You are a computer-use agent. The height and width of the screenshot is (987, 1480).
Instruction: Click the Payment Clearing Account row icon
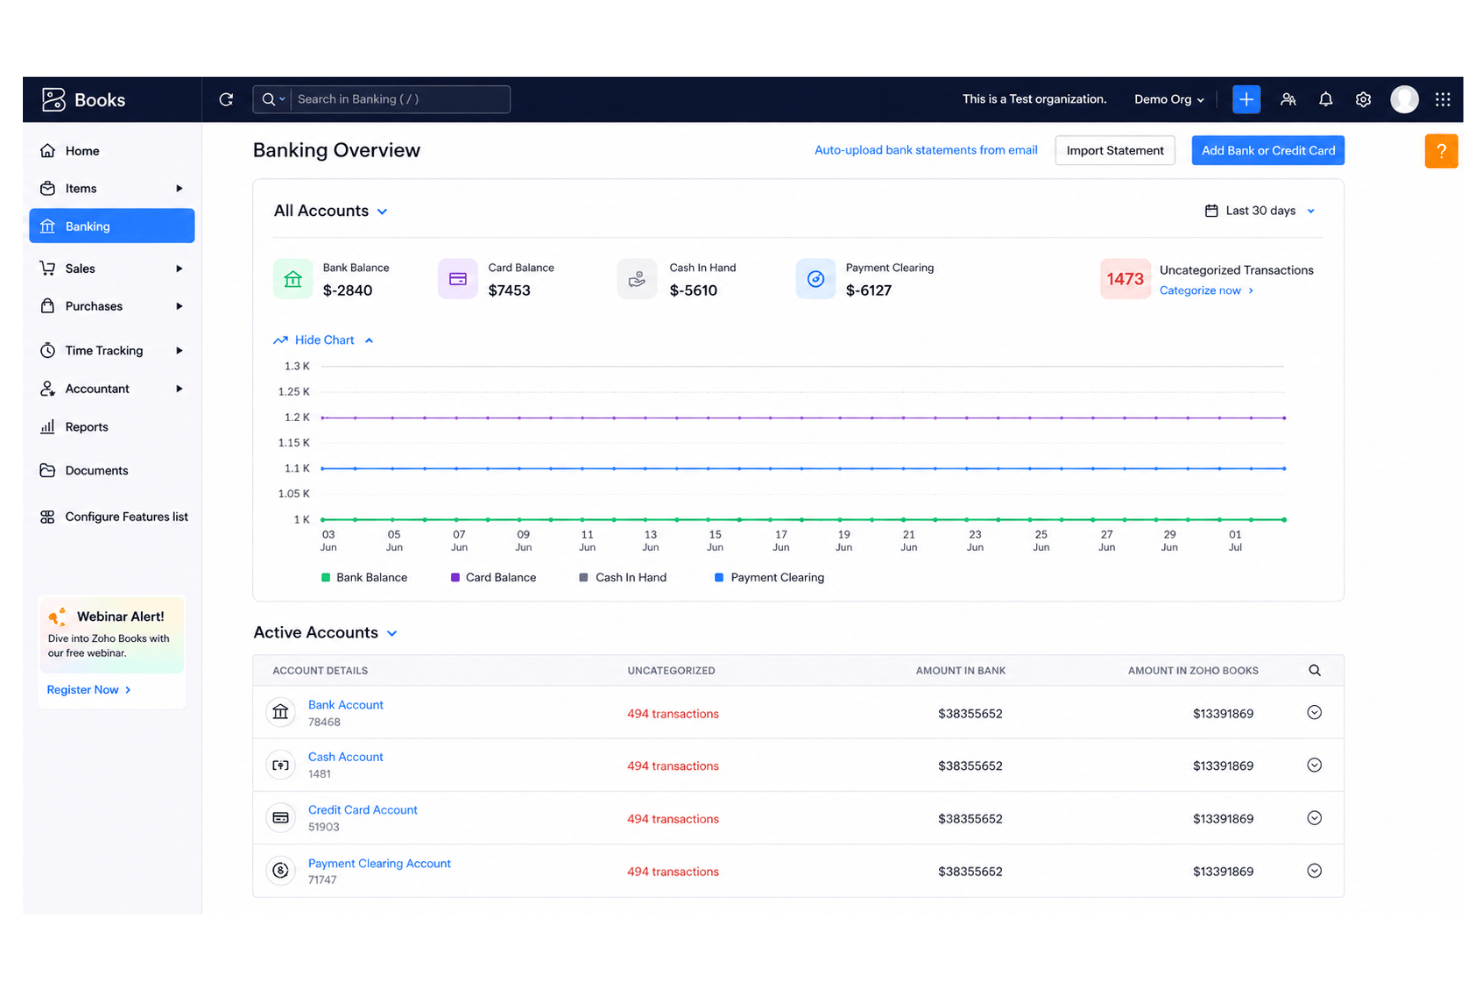(281, 871)
